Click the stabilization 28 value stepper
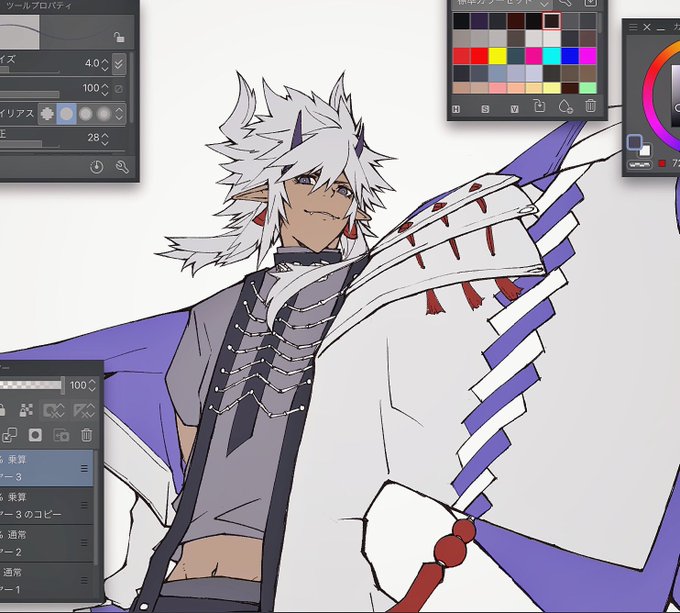This screenshot has width=680, height=613. point(105,139)
